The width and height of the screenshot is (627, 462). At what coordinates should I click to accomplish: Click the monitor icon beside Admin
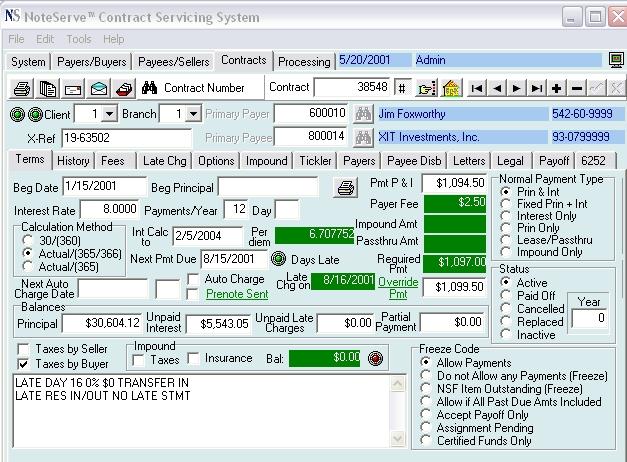pyautogui.click(x=616, y=60)
